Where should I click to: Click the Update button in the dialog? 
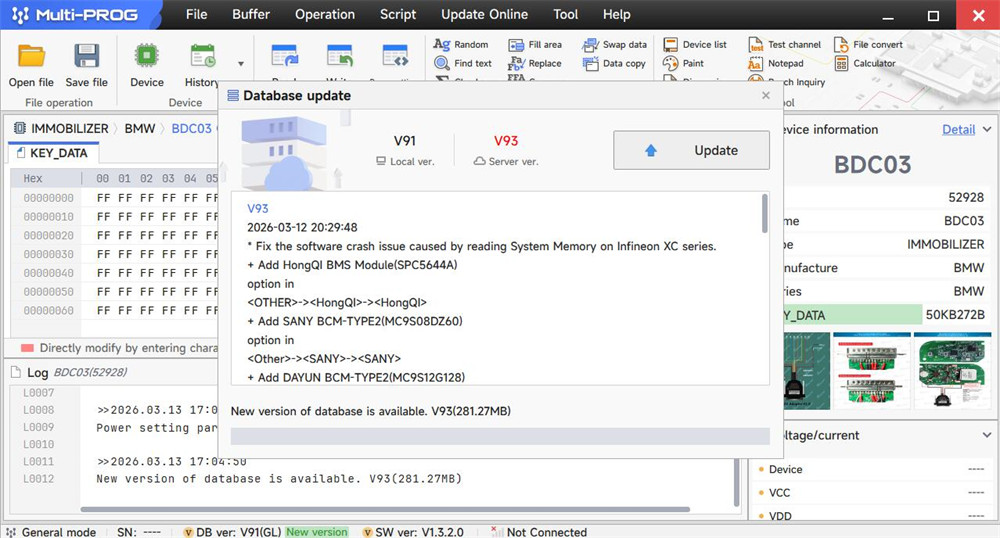[691, 150]
